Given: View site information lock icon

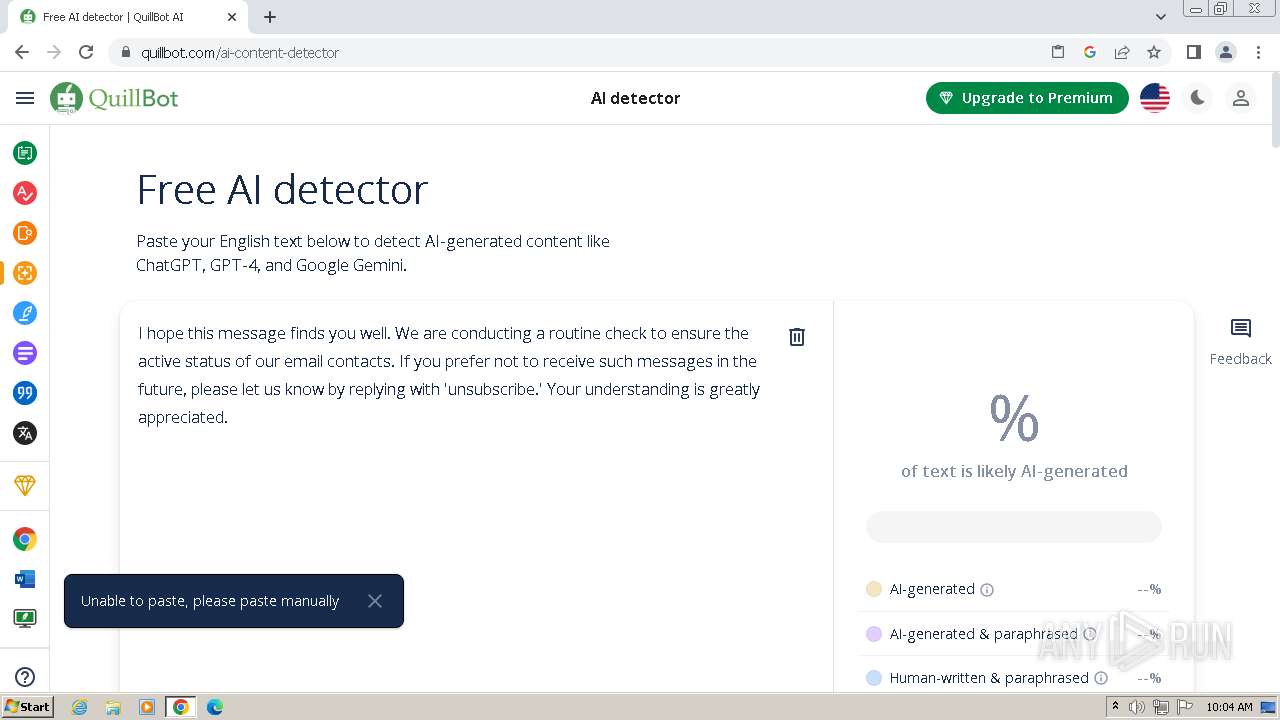Looking at the screenshot, I should (126, 52).
